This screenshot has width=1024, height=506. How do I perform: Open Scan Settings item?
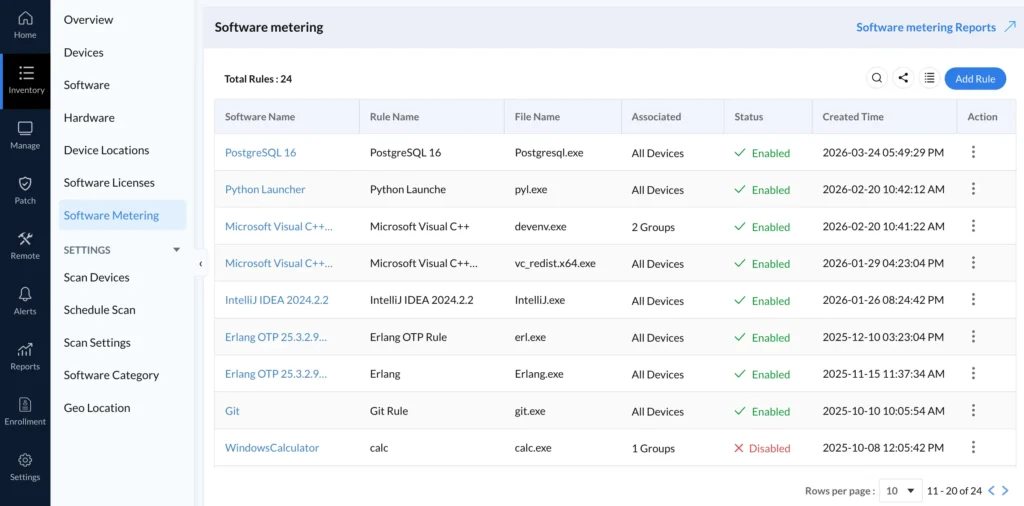(97, 343)
